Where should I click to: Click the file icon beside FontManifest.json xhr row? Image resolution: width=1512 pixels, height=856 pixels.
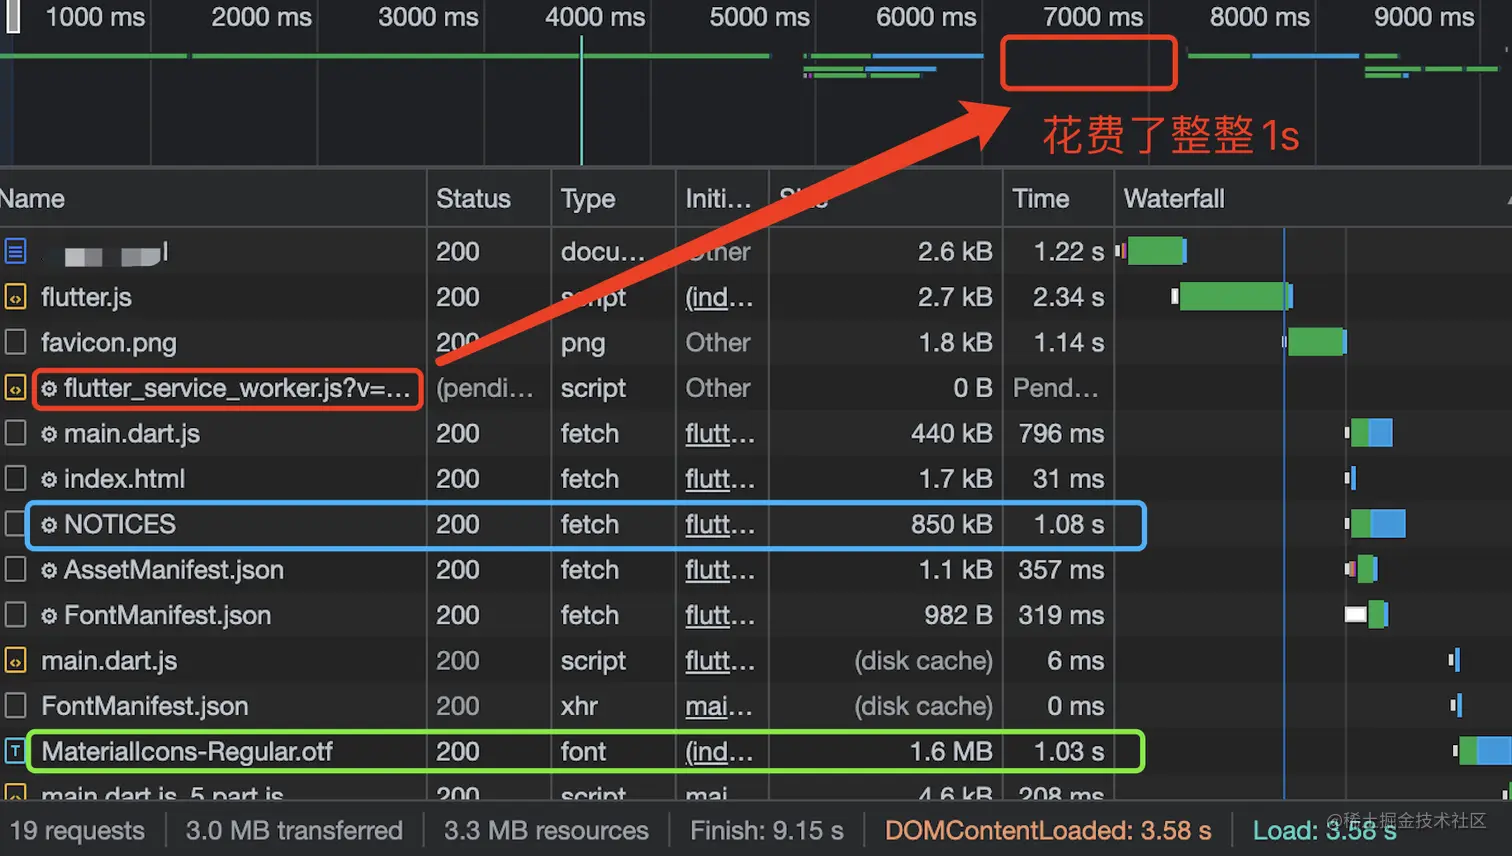pos(15,706)
